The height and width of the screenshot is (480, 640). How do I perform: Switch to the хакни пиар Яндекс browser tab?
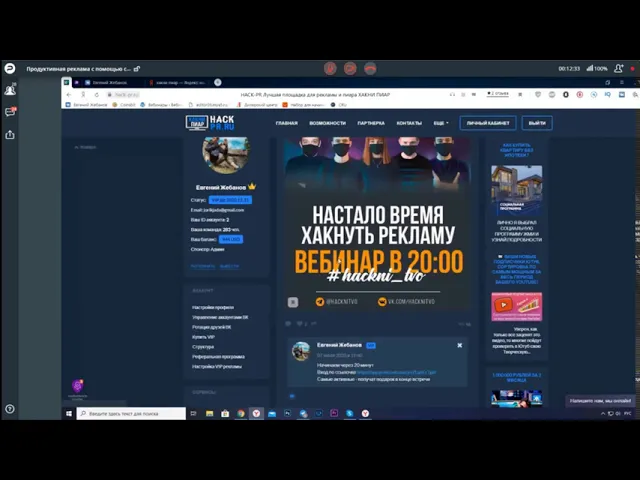pos(180,82)
